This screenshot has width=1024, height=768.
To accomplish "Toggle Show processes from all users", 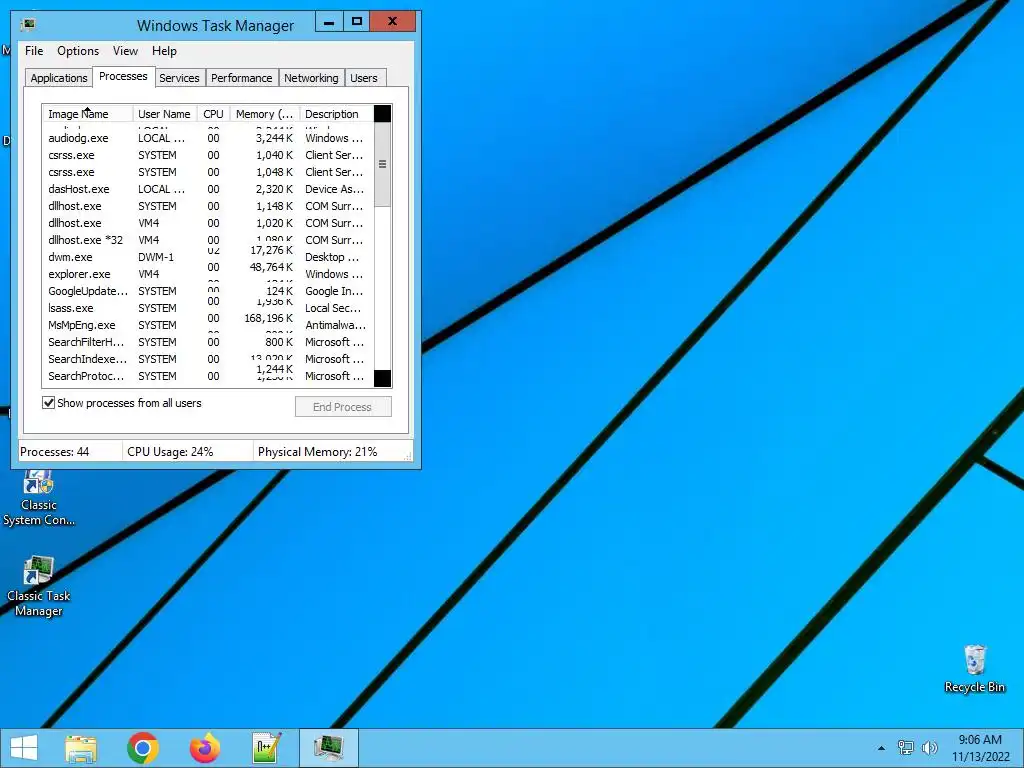I will [48, 402].
